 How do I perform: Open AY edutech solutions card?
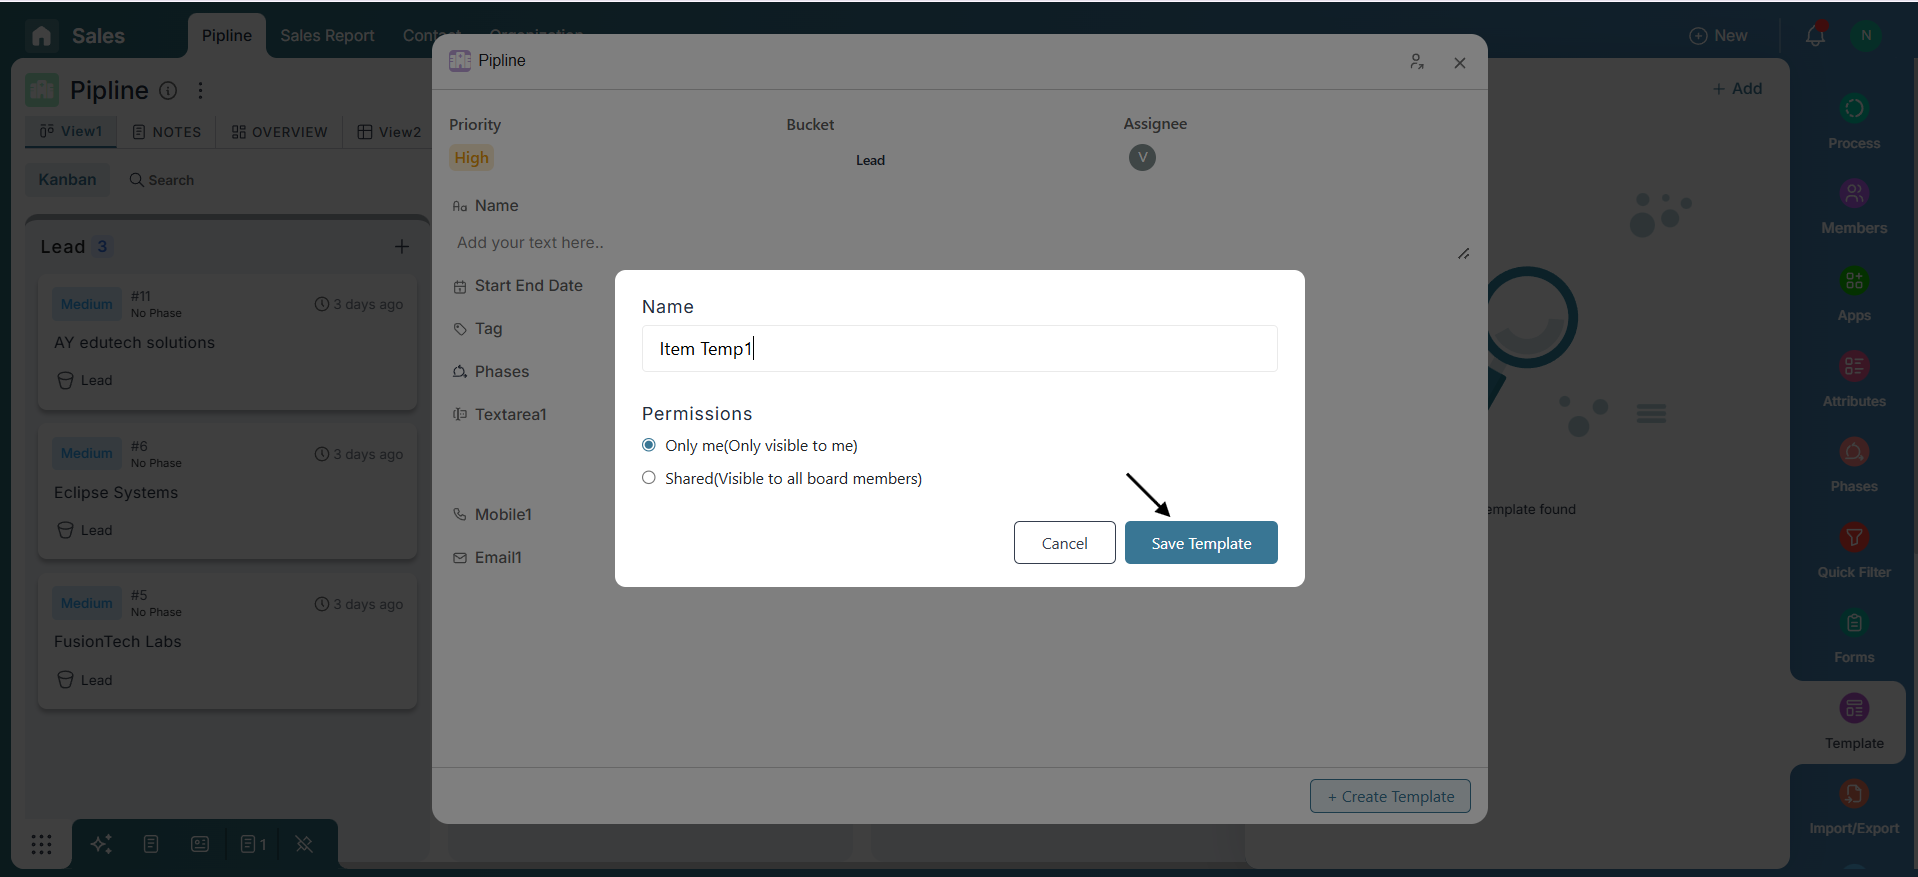pos(227,342)
